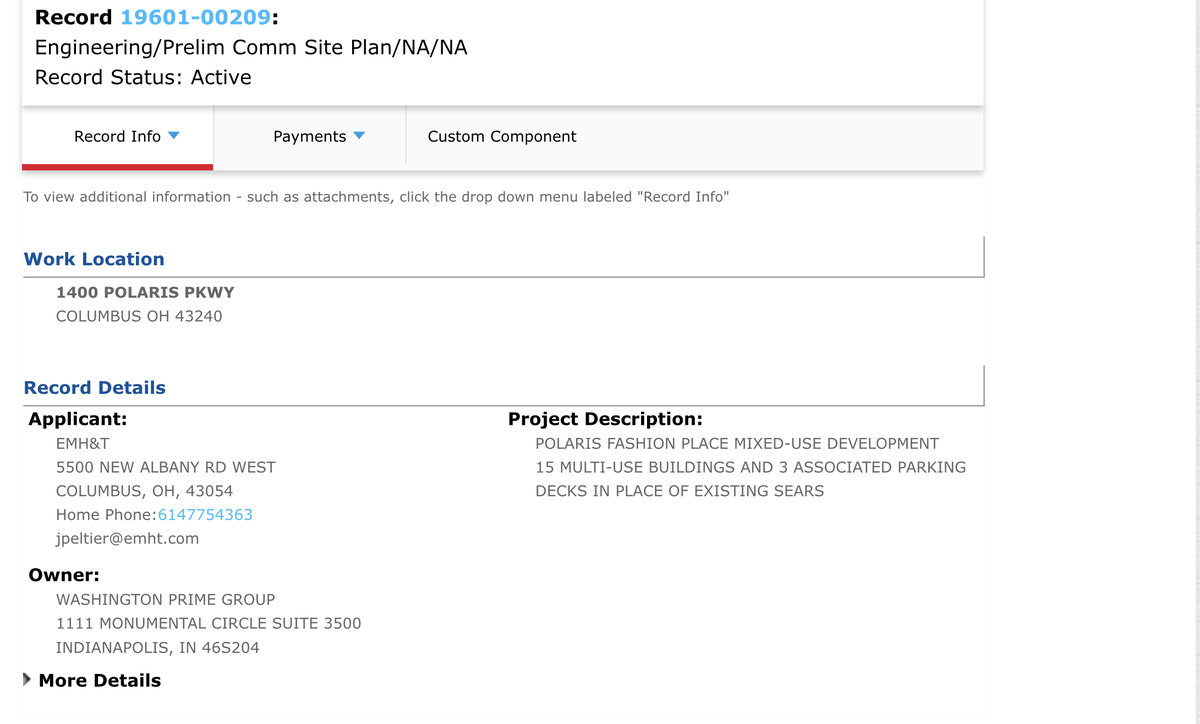Select the 5500 NEW ALBANY RD WEST text
Viewport: 1200px width, 724px height.
166,467
